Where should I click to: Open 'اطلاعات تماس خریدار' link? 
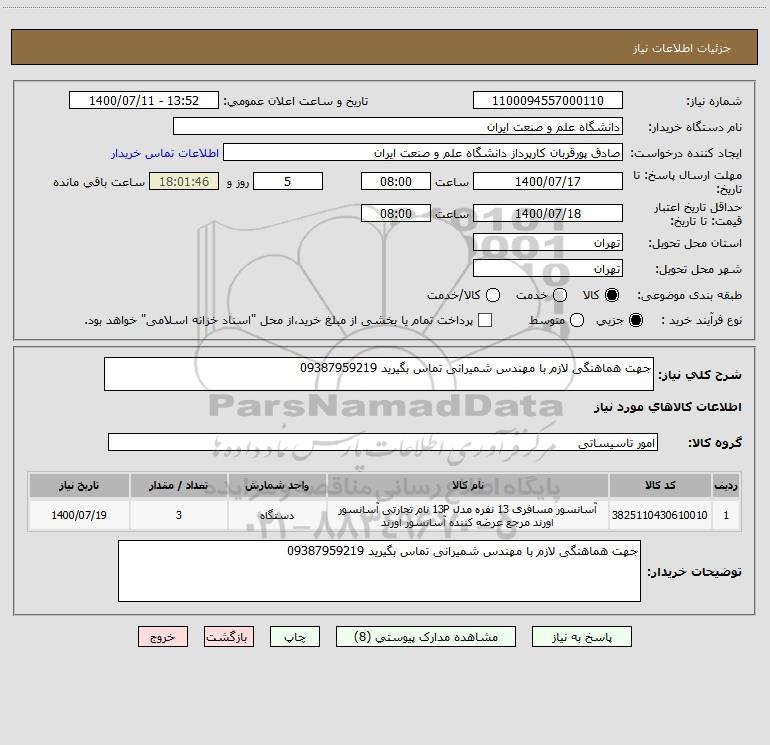165,153
